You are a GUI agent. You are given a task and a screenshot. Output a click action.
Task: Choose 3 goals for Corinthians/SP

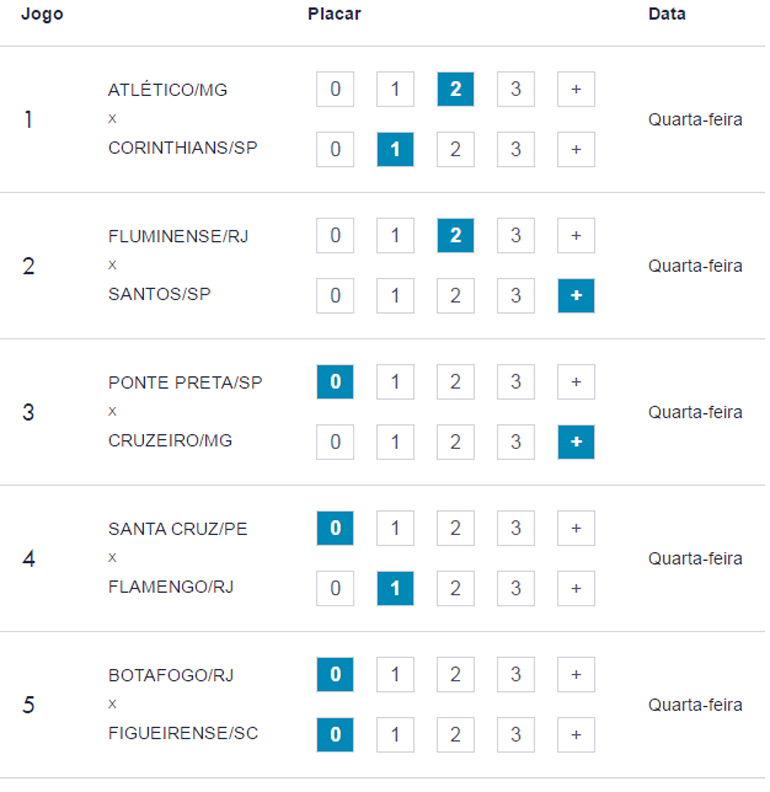click(x=516, y=150)
